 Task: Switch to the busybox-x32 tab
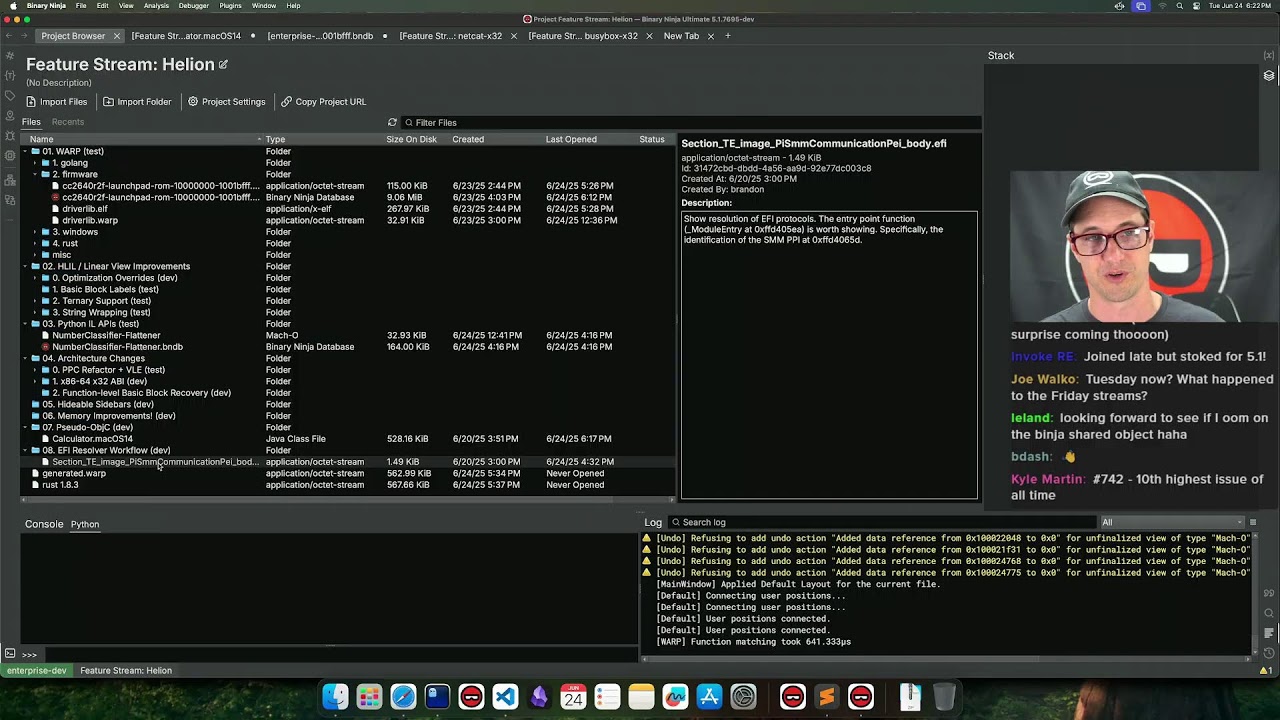[583, 36]
